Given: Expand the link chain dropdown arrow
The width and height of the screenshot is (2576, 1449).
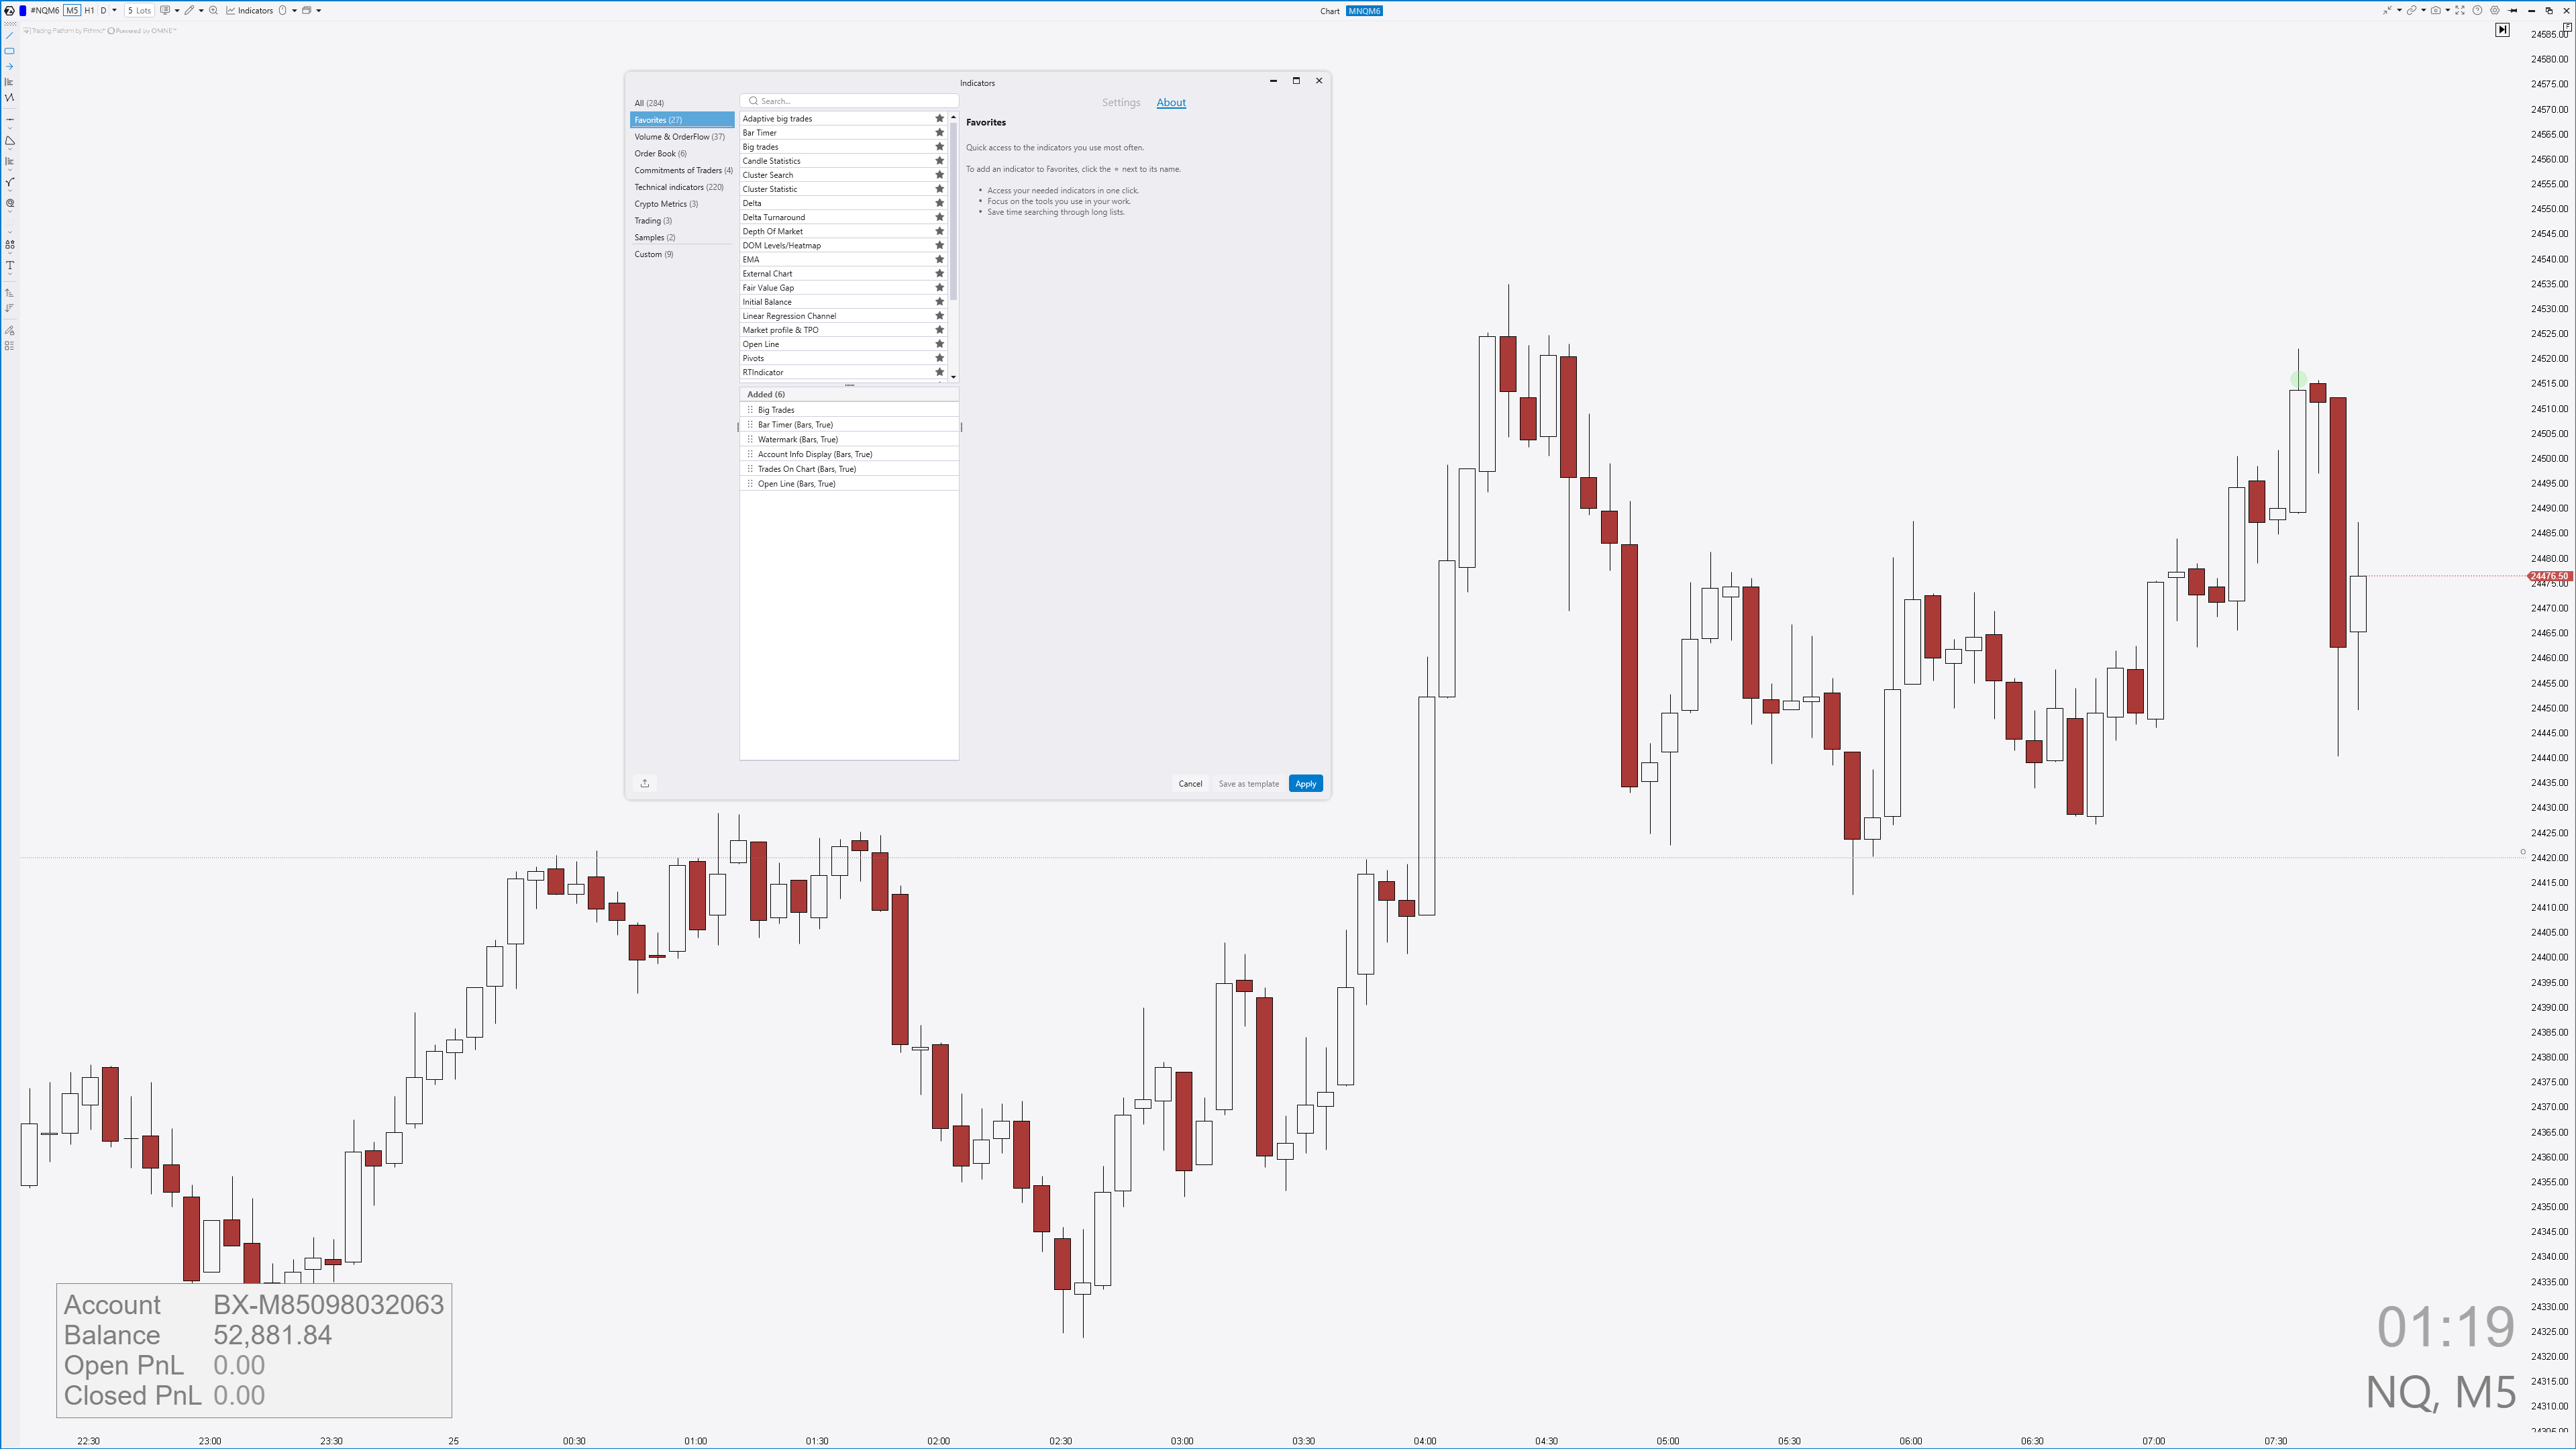Looking at the screenshot, I should [x=2424, y=10].
